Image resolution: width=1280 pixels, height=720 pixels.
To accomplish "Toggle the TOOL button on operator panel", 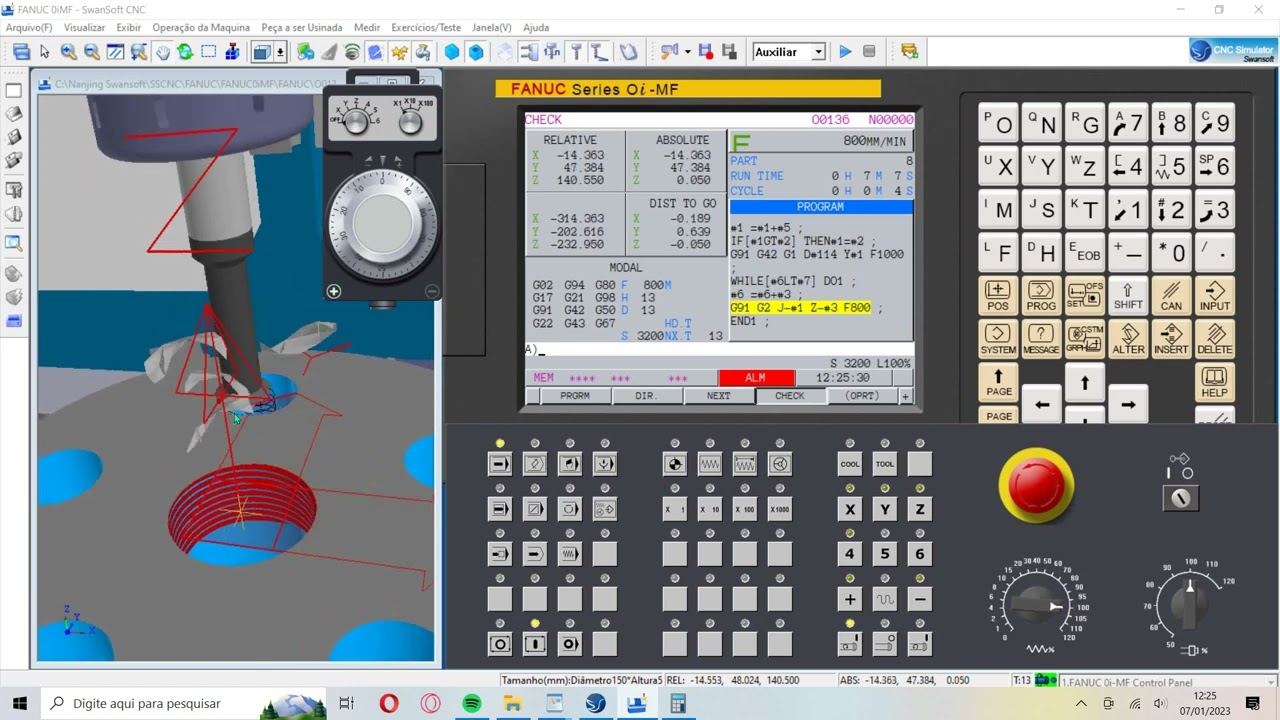I will (x=885, y=464).
